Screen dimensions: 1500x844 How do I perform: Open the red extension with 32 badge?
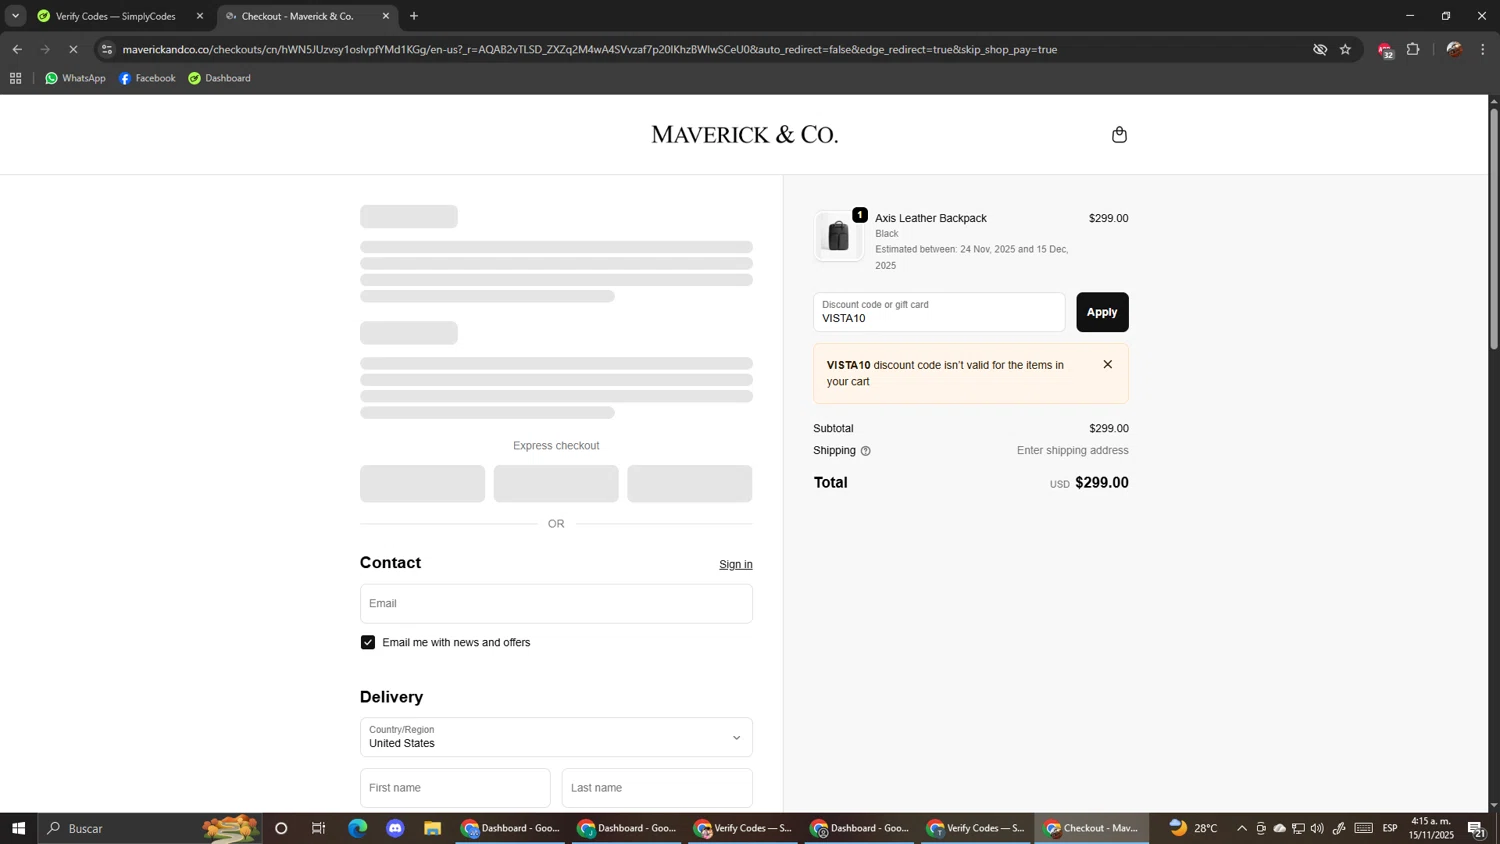point(1385,50)
